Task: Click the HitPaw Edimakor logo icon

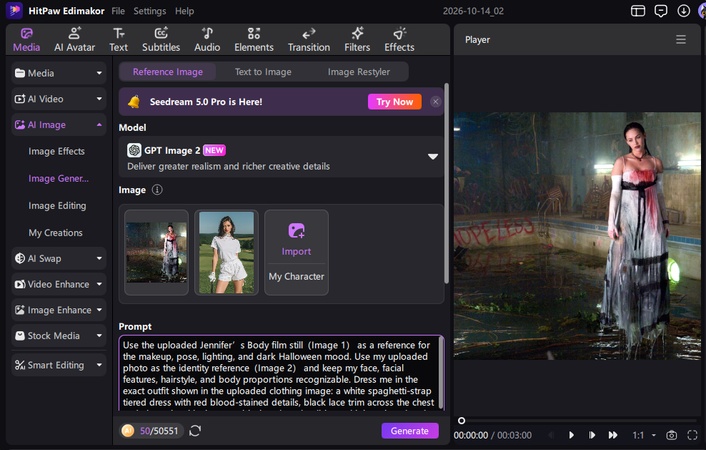Action: coord(14,10)
